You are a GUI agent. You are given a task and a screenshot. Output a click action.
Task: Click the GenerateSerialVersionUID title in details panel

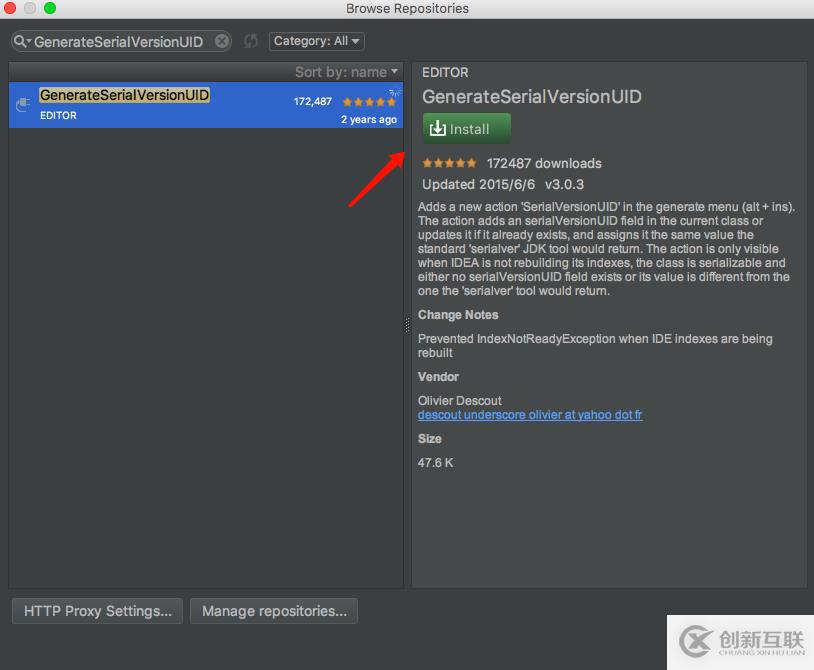point(532,97)
